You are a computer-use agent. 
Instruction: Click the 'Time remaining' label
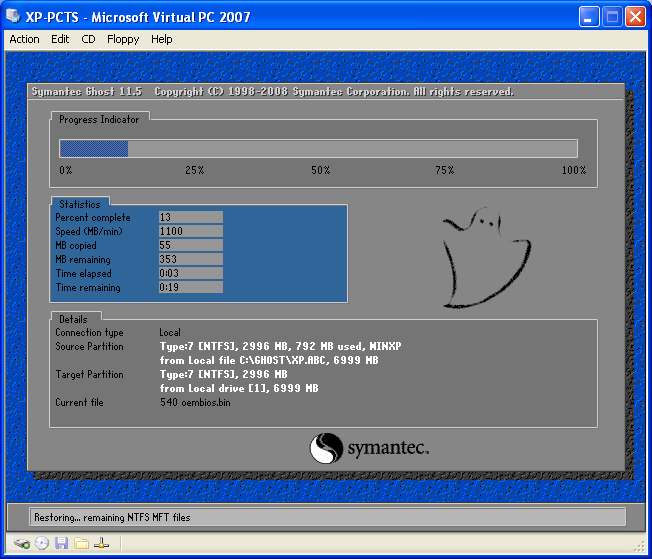pos(88,287)
